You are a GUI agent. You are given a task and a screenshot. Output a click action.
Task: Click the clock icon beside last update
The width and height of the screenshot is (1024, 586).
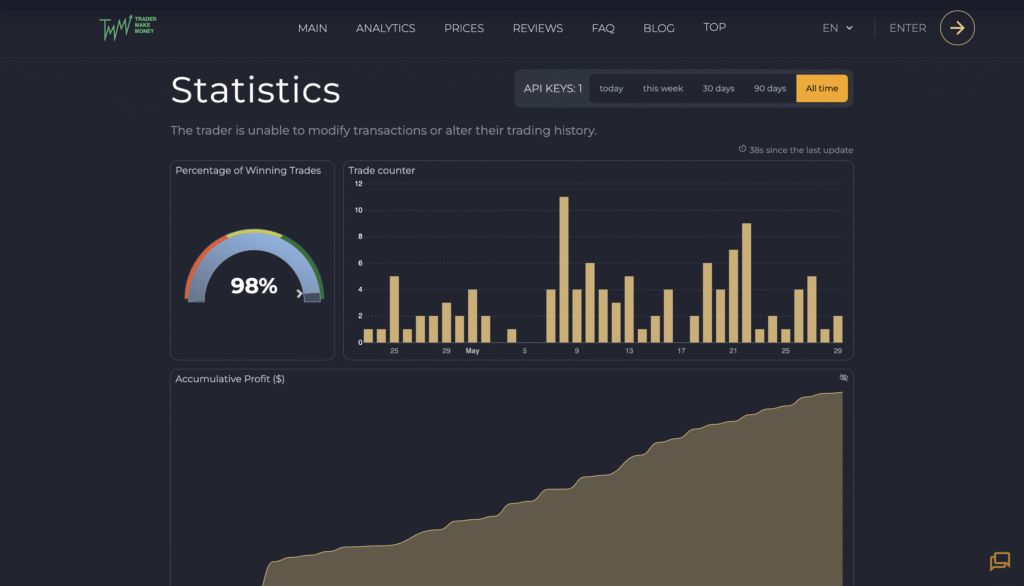click(x=742, y=149)
